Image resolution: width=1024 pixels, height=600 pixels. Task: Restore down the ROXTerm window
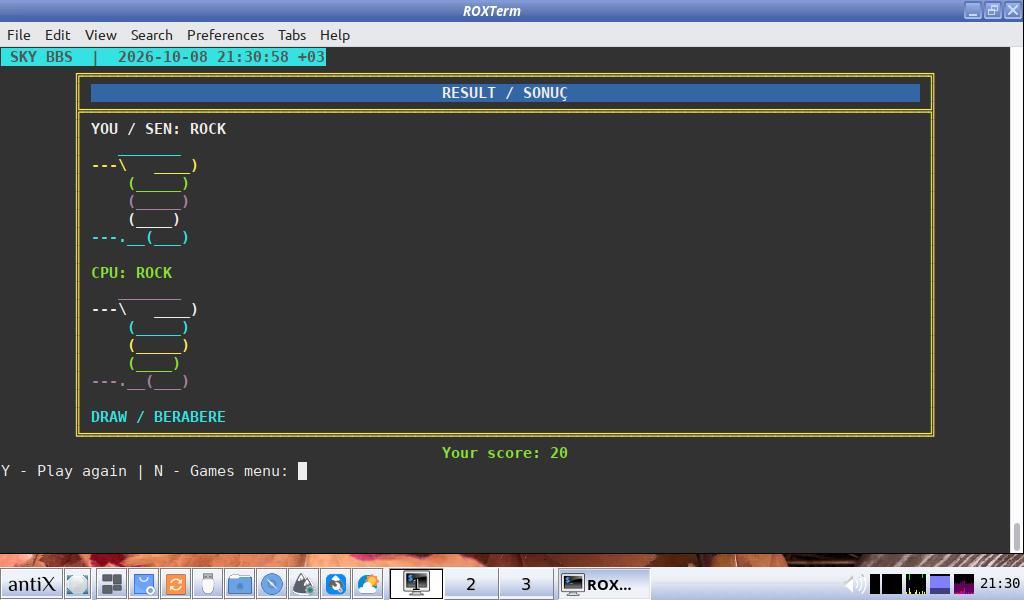coord(993,10)
